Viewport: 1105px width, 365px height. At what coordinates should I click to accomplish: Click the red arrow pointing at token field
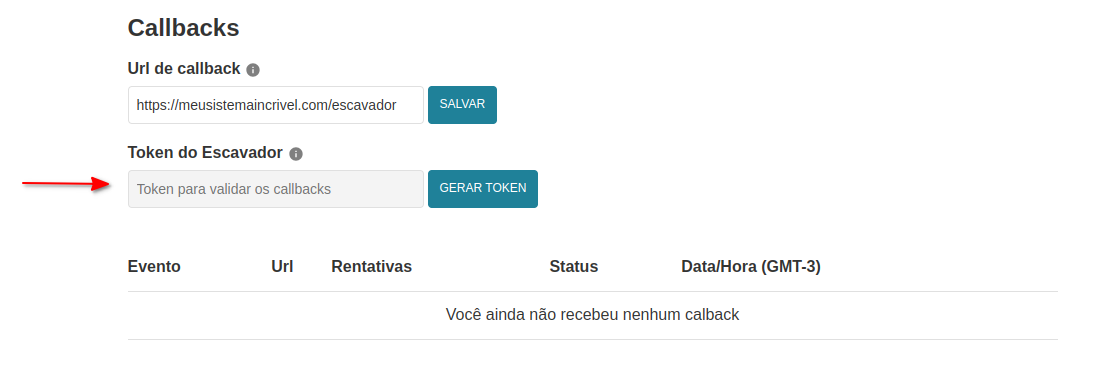tap(66, 184)
